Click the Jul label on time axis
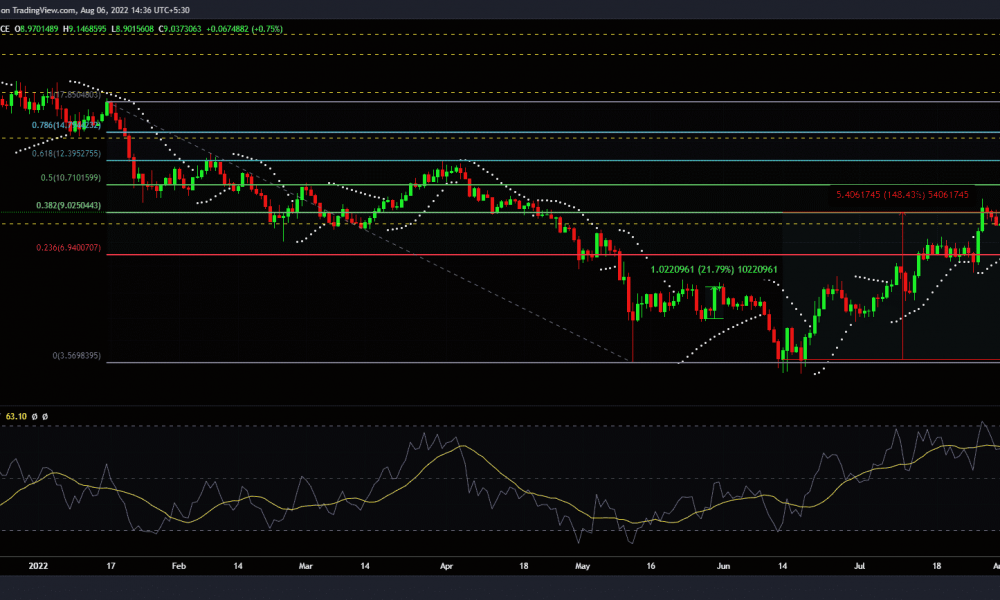 pos(860,566)
